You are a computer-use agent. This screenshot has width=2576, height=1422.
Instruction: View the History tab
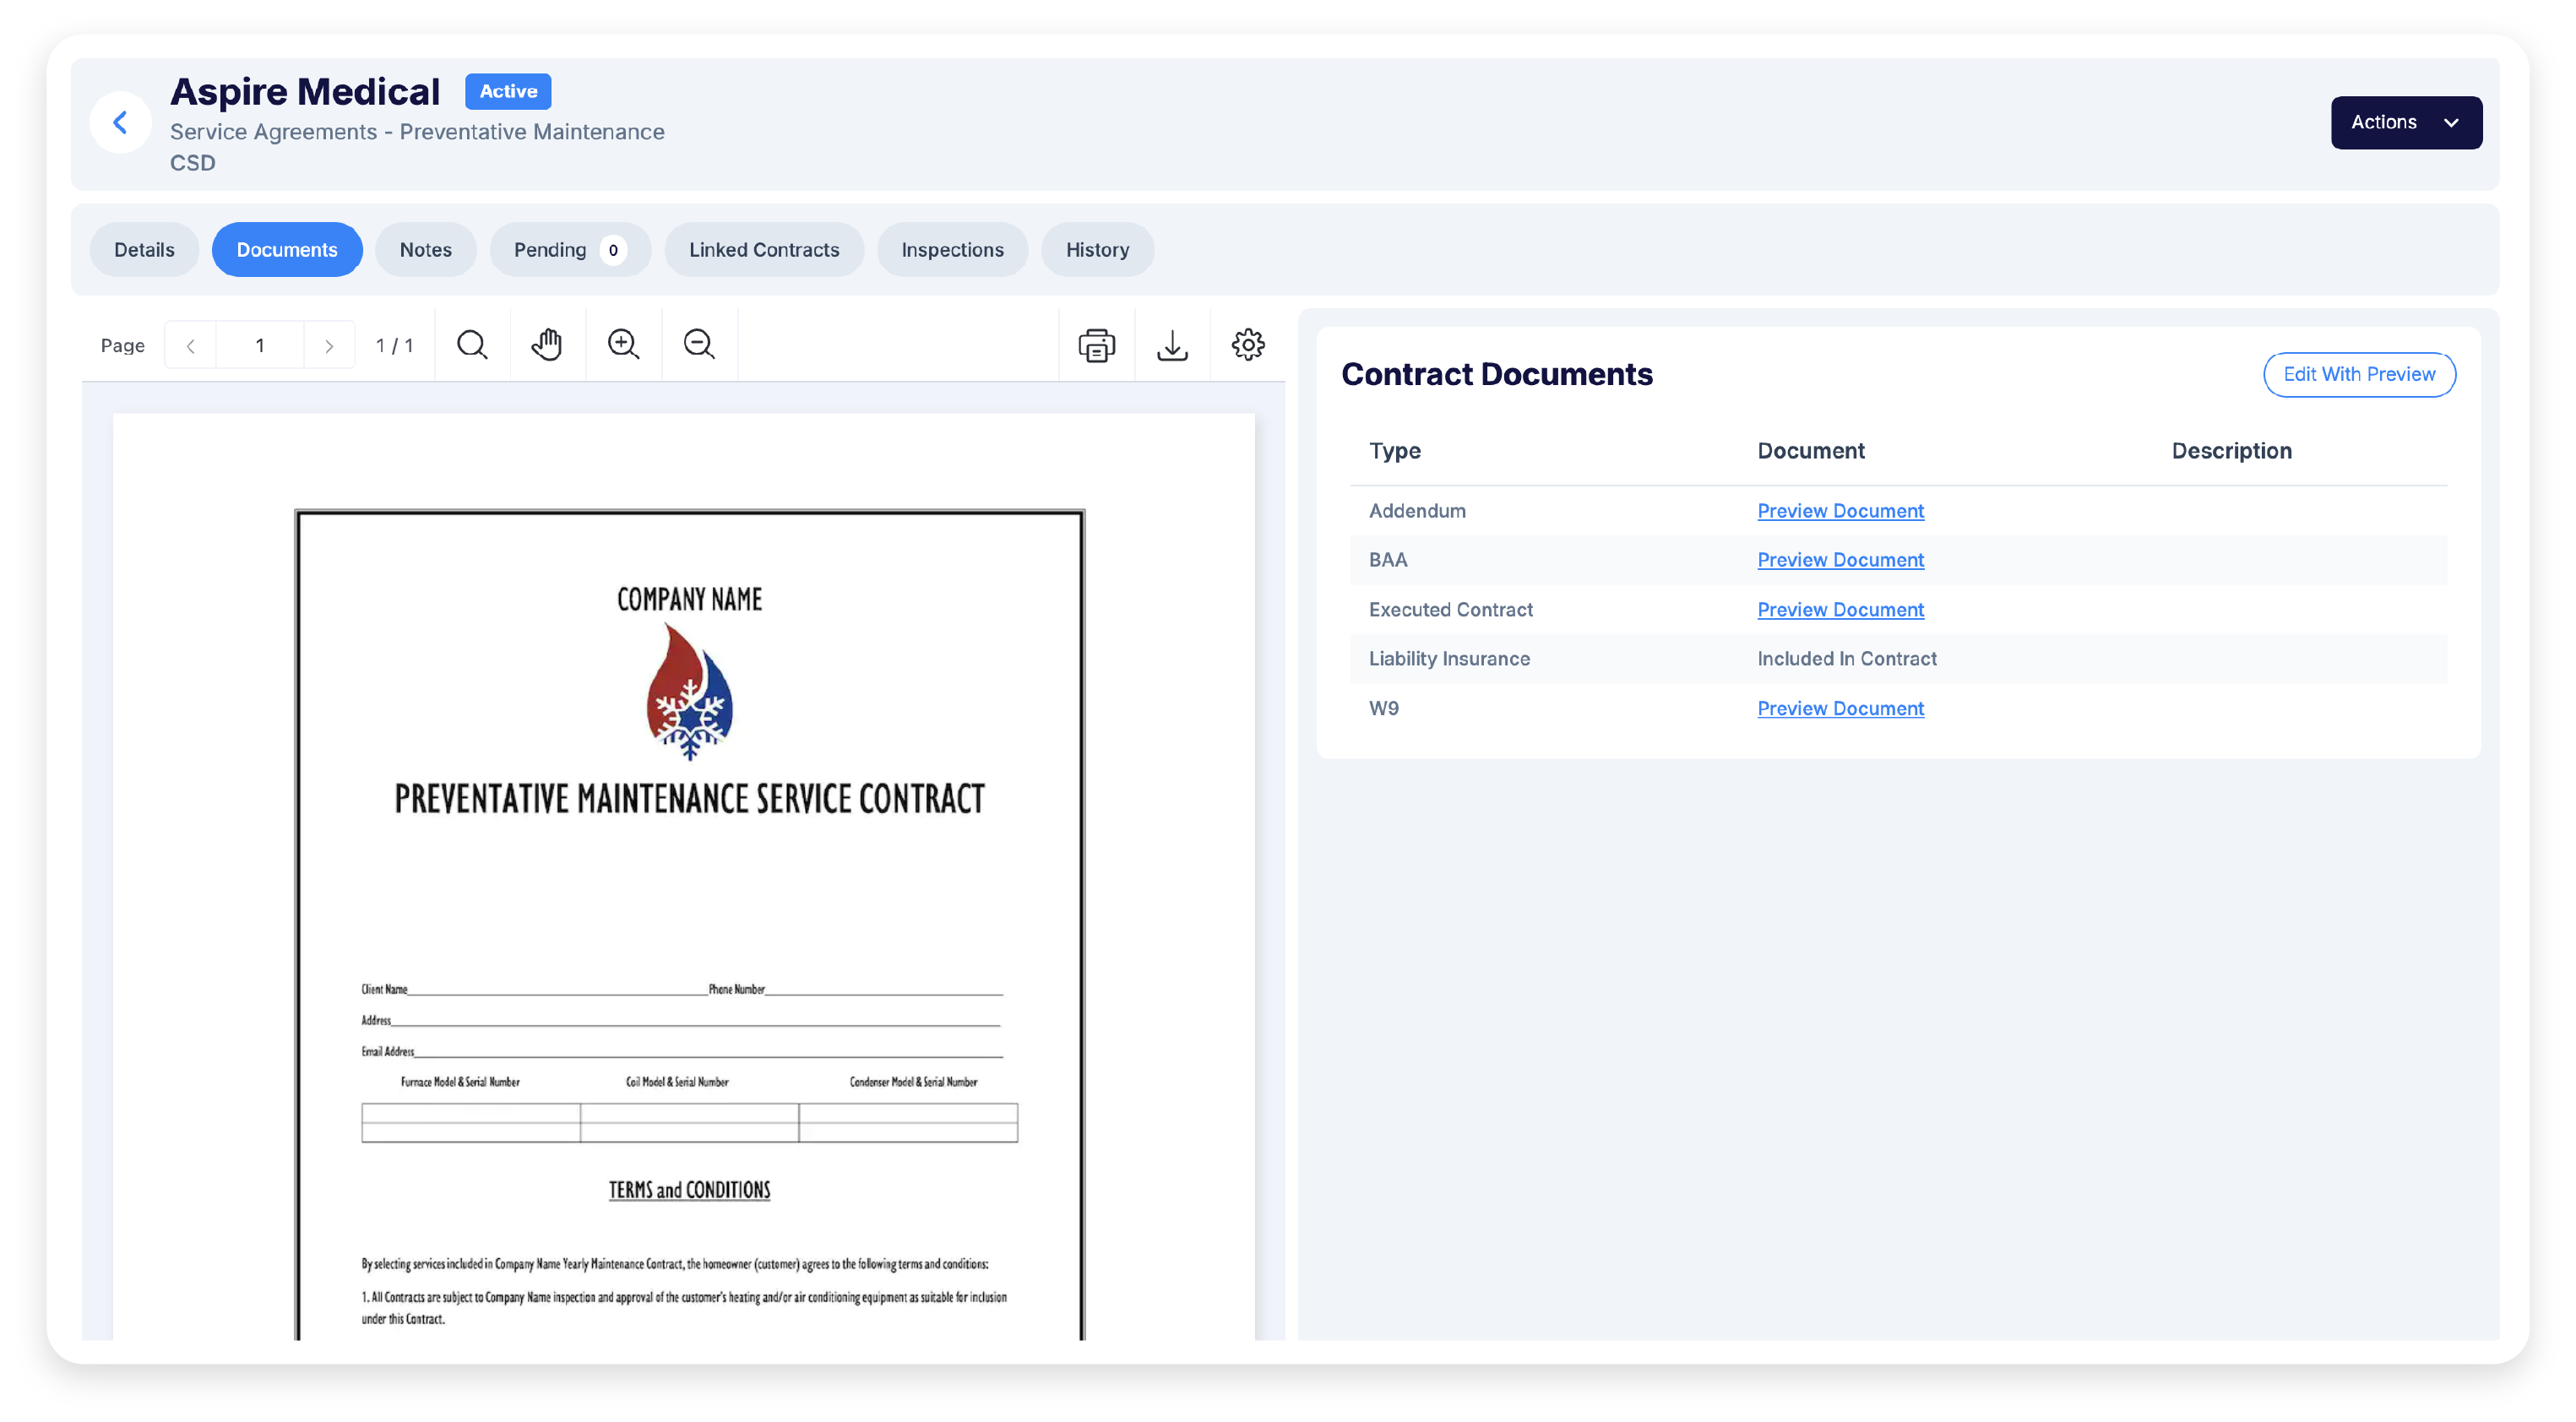click(1097, 249)
